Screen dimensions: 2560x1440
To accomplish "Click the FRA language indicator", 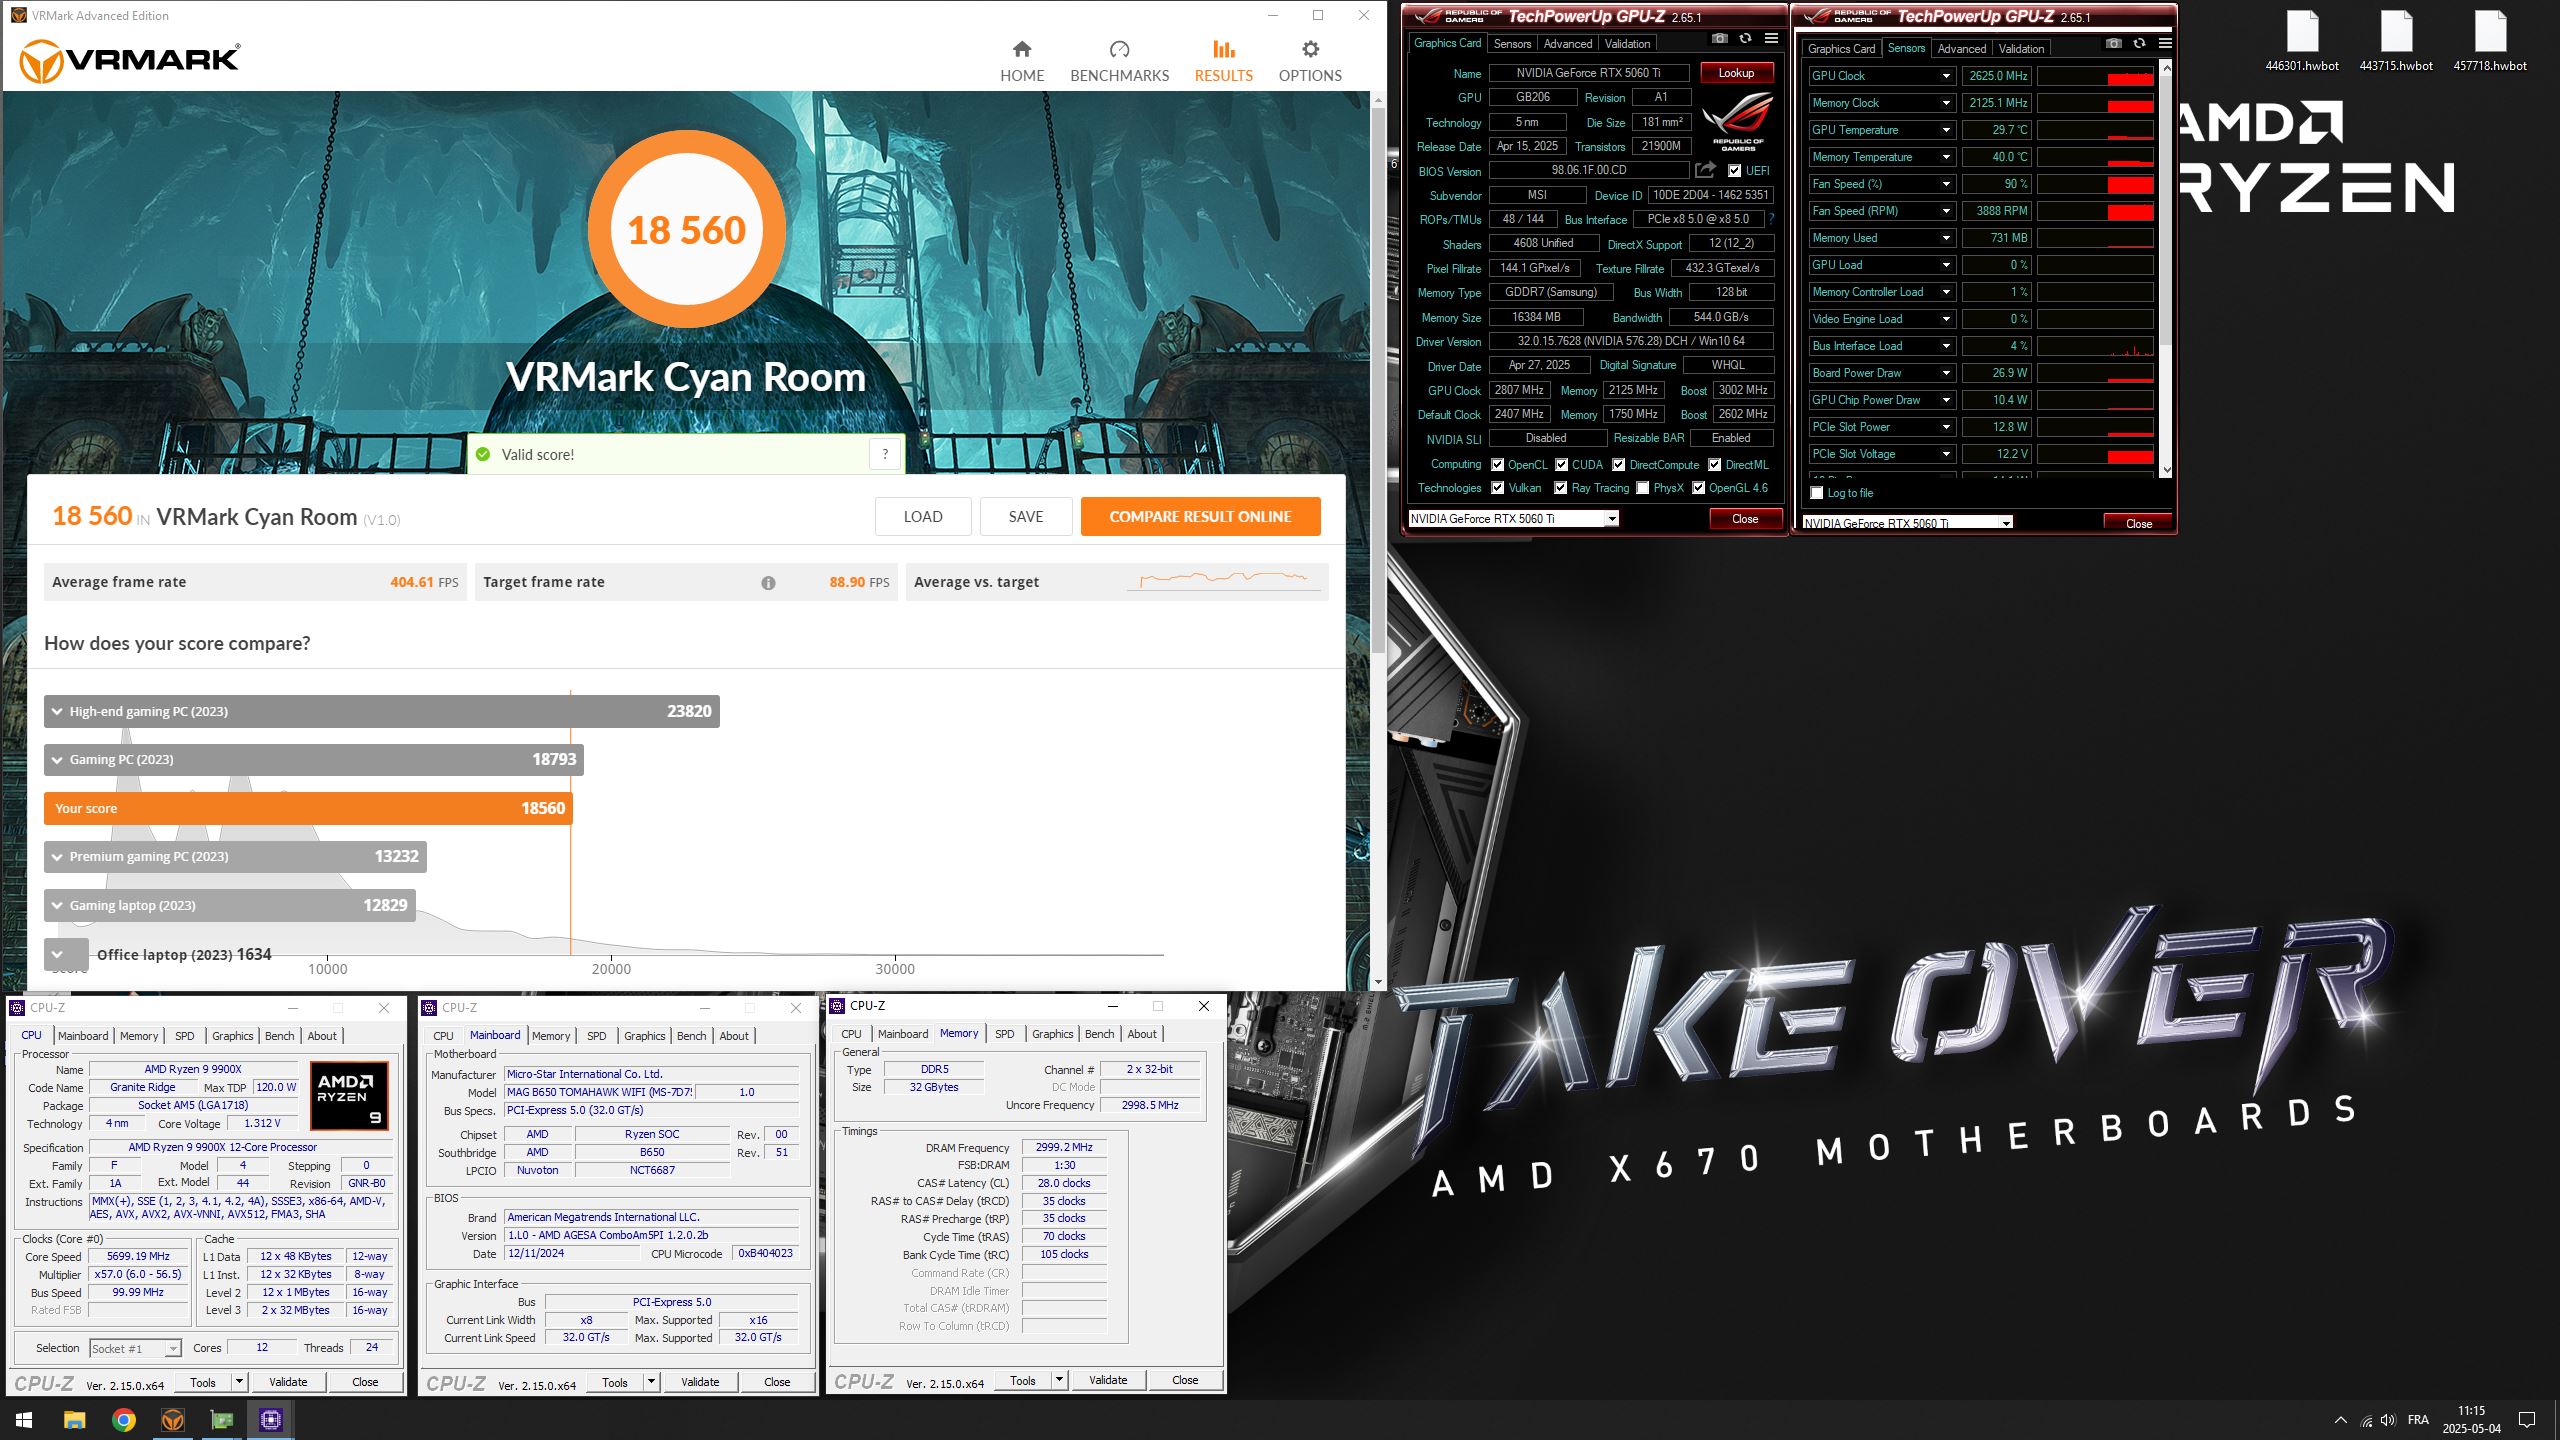I will pyautogui.click(x=2418, y=1420).
